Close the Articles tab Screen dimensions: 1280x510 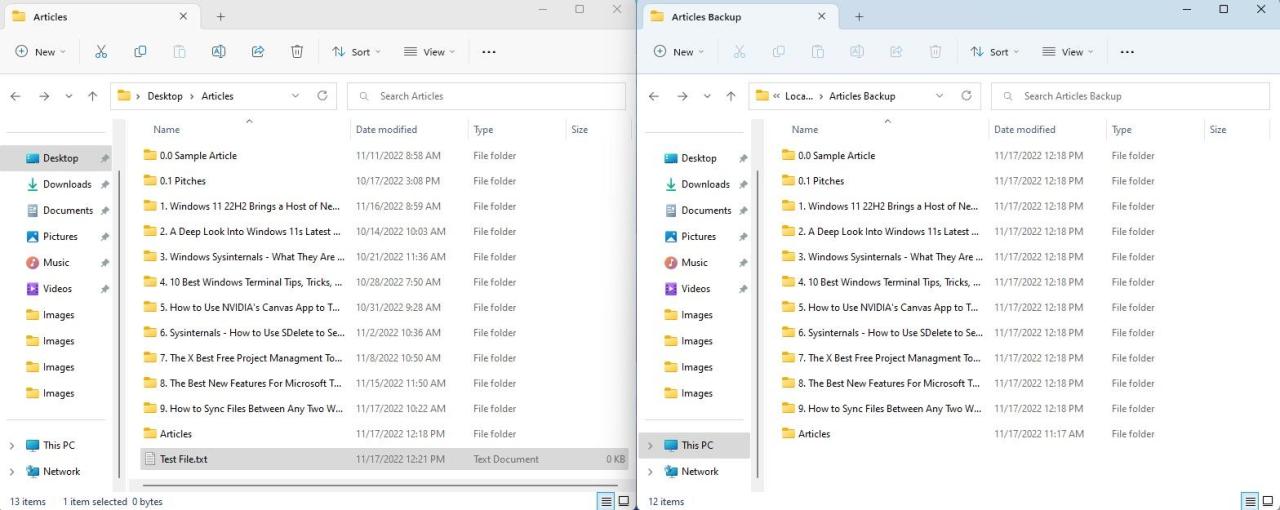(x=183, y=16)
